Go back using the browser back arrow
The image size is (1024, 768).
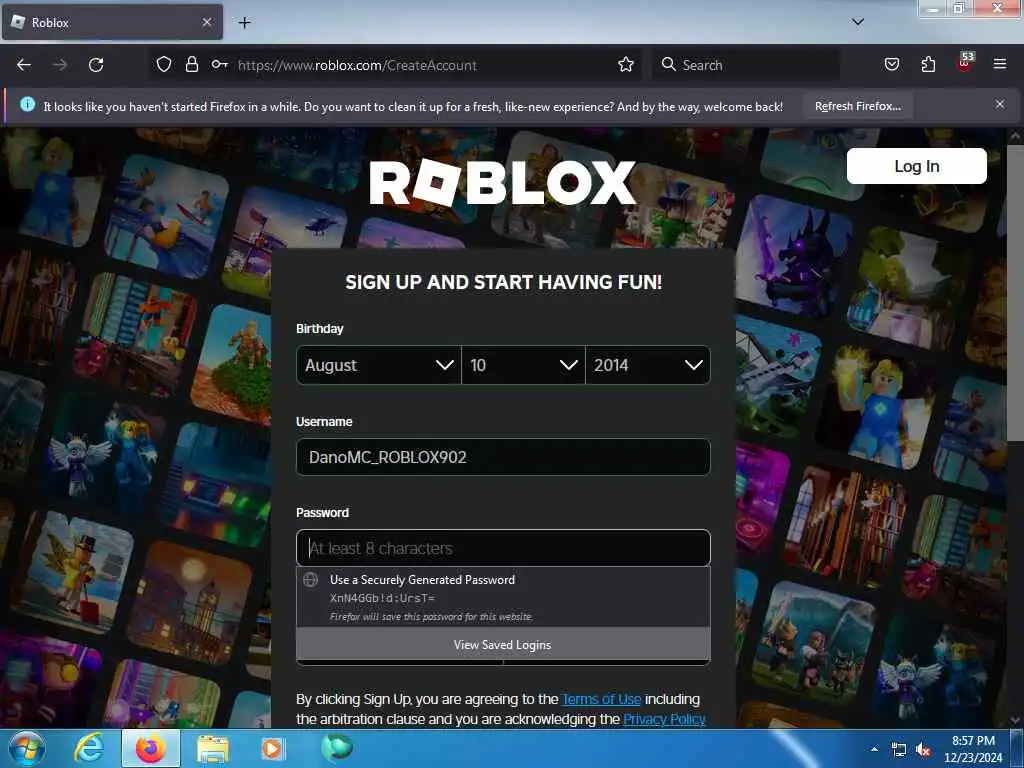click(x=24, y=65)
